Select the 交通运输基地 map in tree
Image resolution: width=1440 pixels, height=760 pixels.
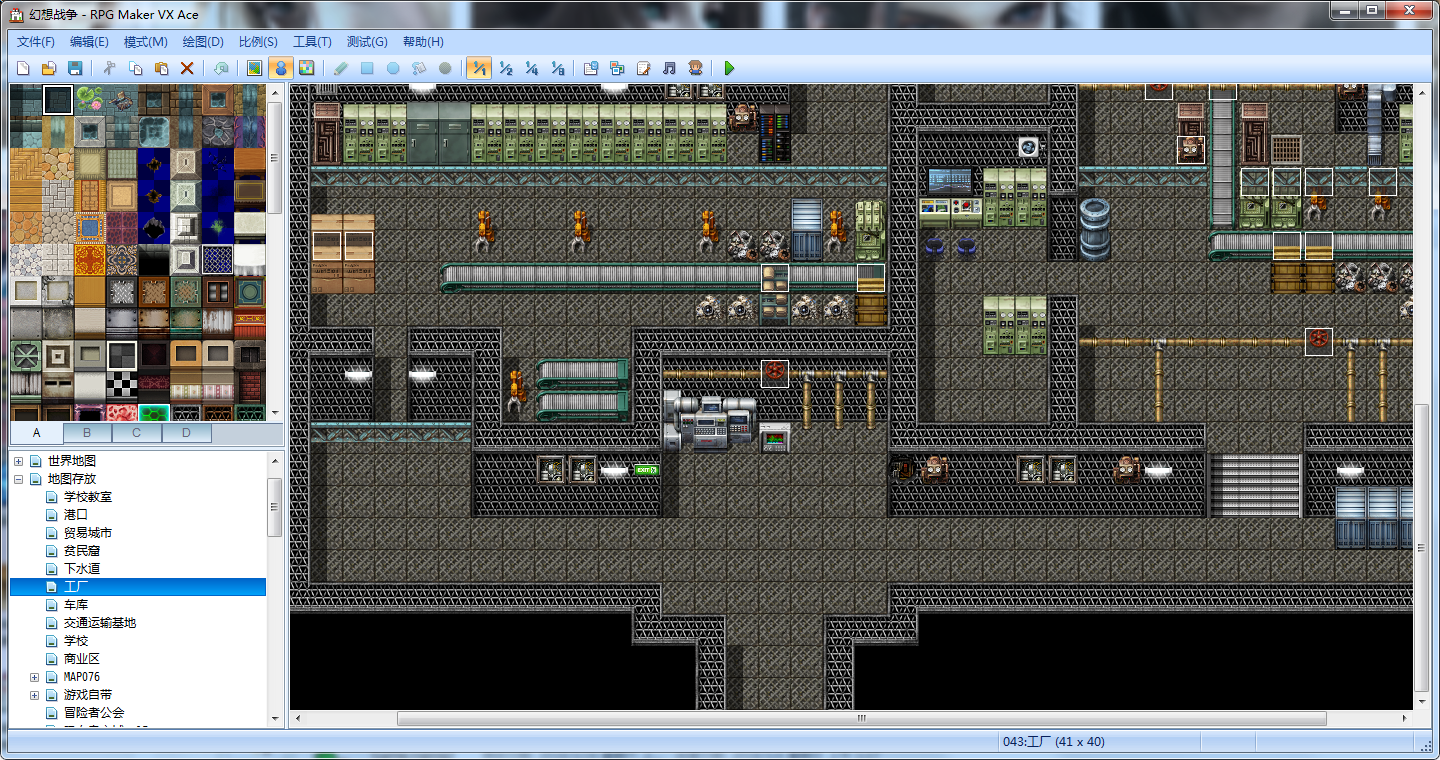tap(100, 623)
